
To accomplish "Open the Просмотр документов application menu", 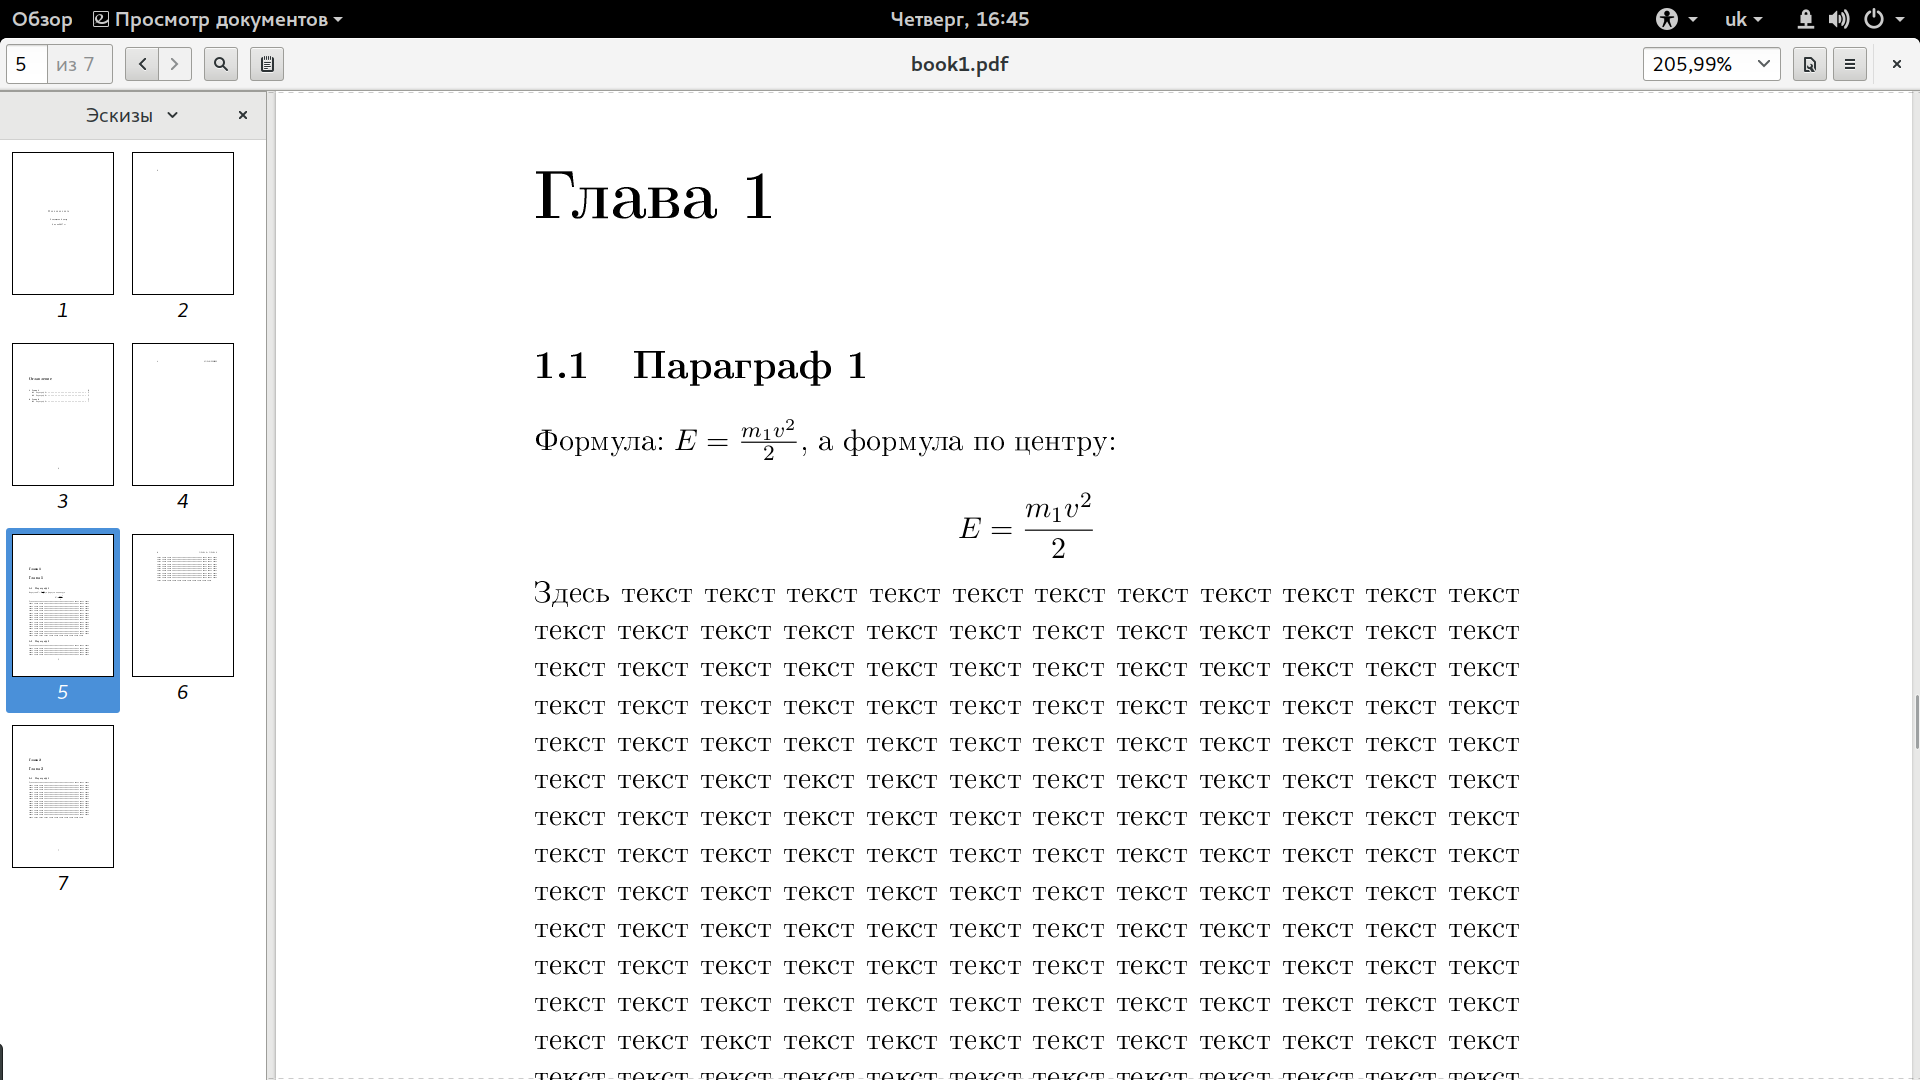I will click(217, 19).
